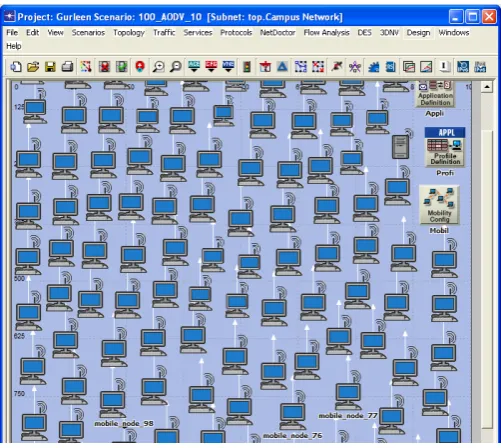This screenshot has width=501, height=448.
Task: Open the NetDoctor menu
Action: [278, 32]
